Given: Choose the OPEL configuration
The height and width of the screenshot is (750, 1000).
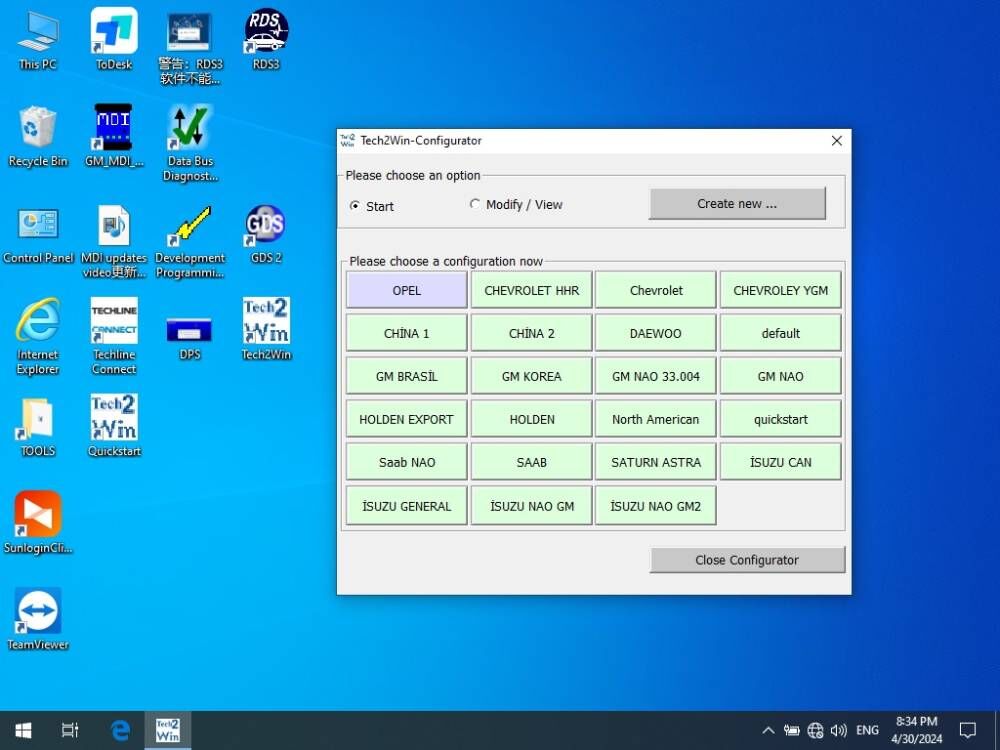Looking at the screenshot, I should pyautogui.click(x=407, y=290).
